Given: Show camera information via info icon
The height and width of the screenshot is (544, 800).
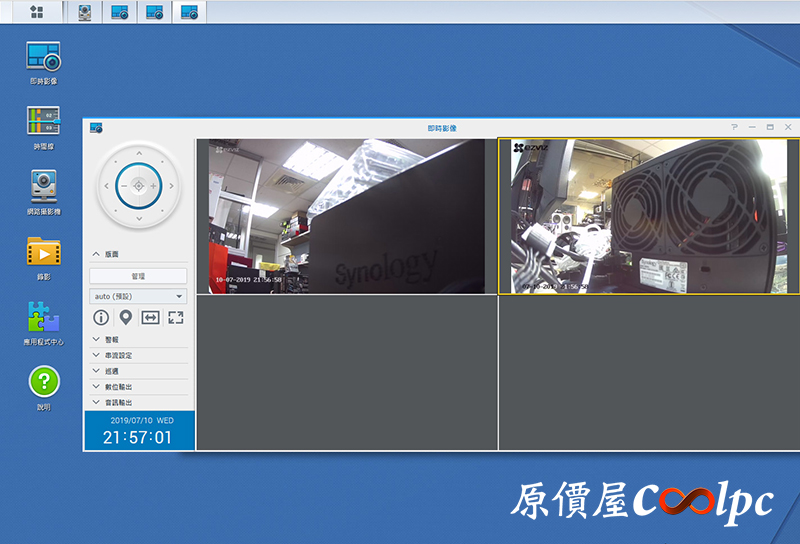Looking at the screenshot, I should pyautogui.click(x=101, y=317).
